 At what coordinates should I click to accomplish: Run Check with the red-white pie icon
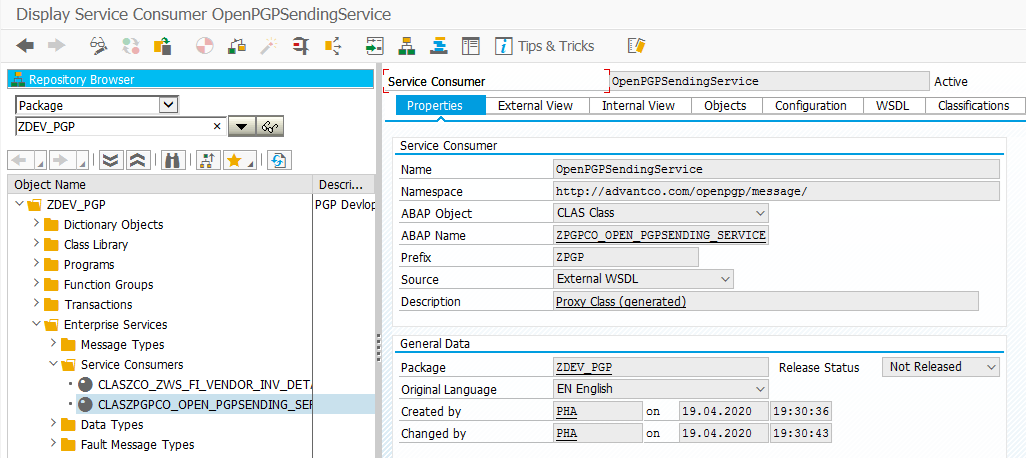pyautogui.click(x=205, y=46)
